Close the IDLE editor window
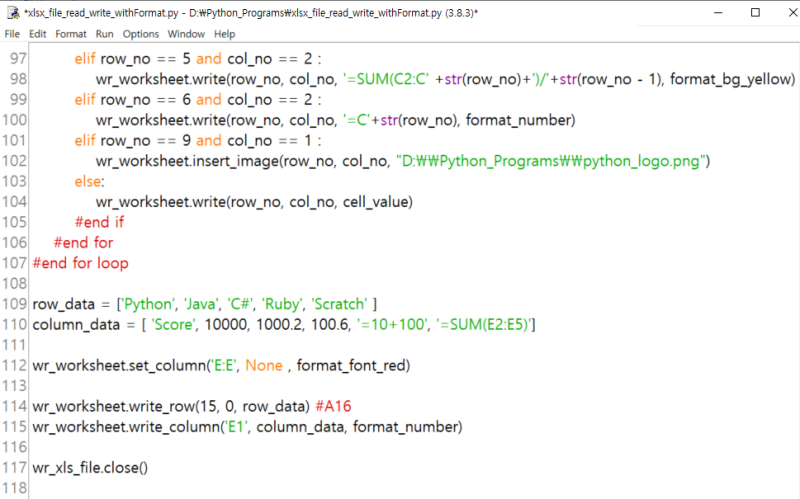This screenshot has height=499, width=800. tap(783, 12)
